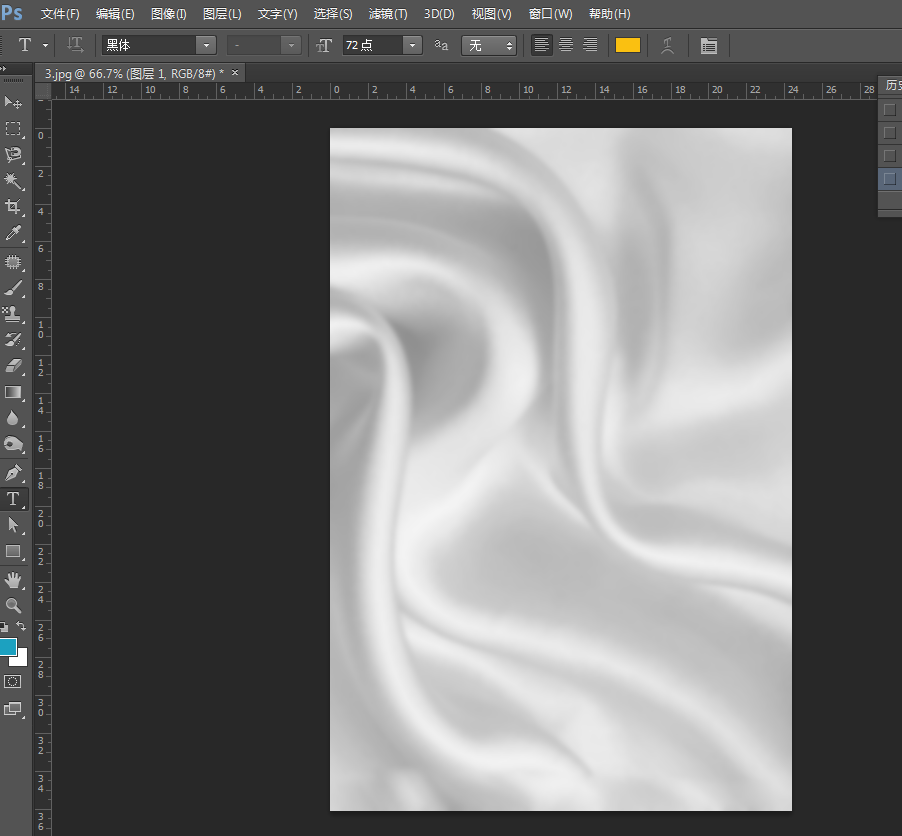Image resolution: width=902 pixels, height=836 pixels.
Task: Select the Brush tool
Action: 13,288
